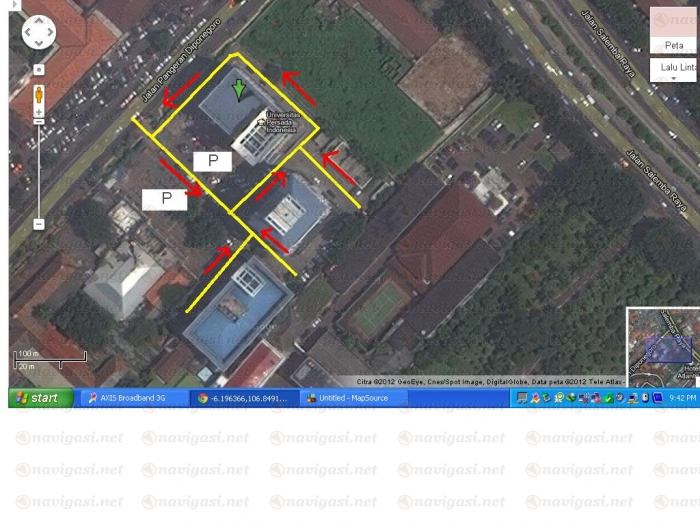This screenshot has width=700, height=525.
Task: Expand the side panel arrow at top-left
Action: [x=15, y=5]
